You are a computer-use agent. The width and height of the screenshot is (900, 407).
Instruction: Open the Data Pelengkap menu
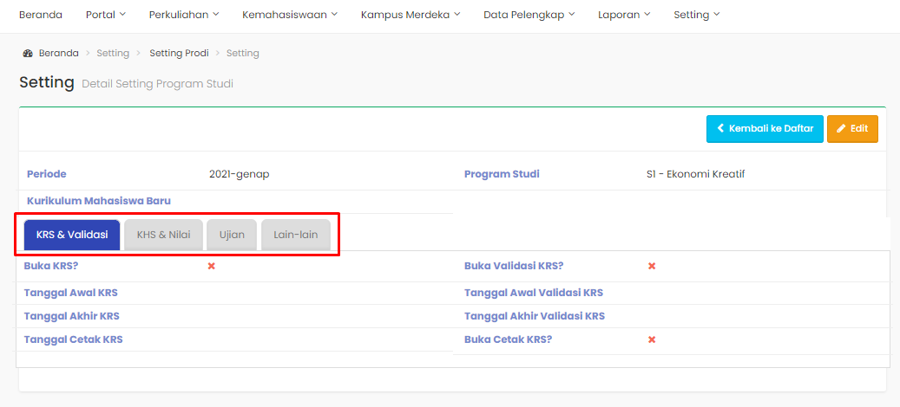529,15
